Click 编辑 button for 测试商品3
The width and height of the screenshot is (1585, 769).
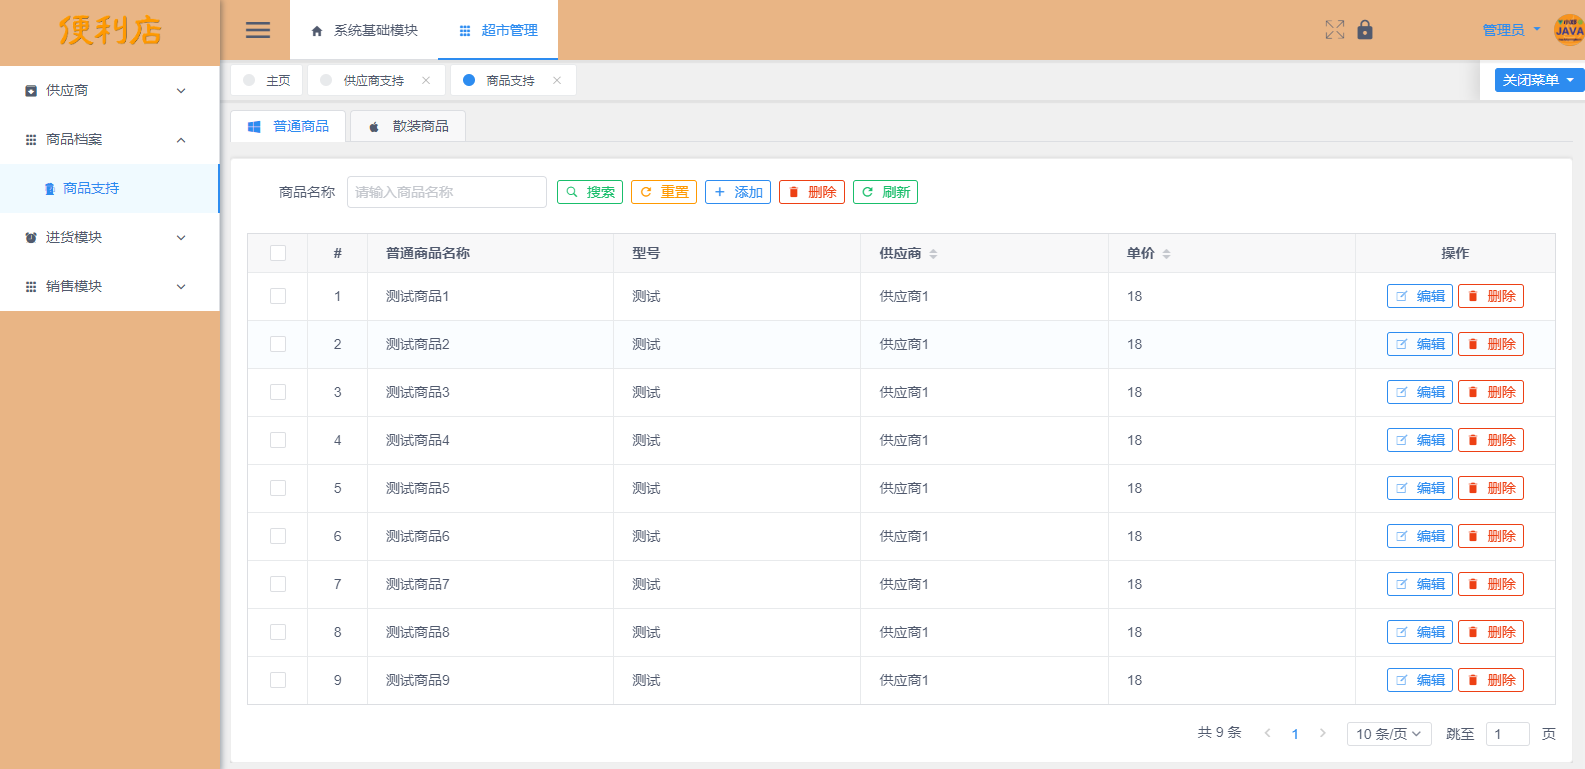pos(1419,392)
